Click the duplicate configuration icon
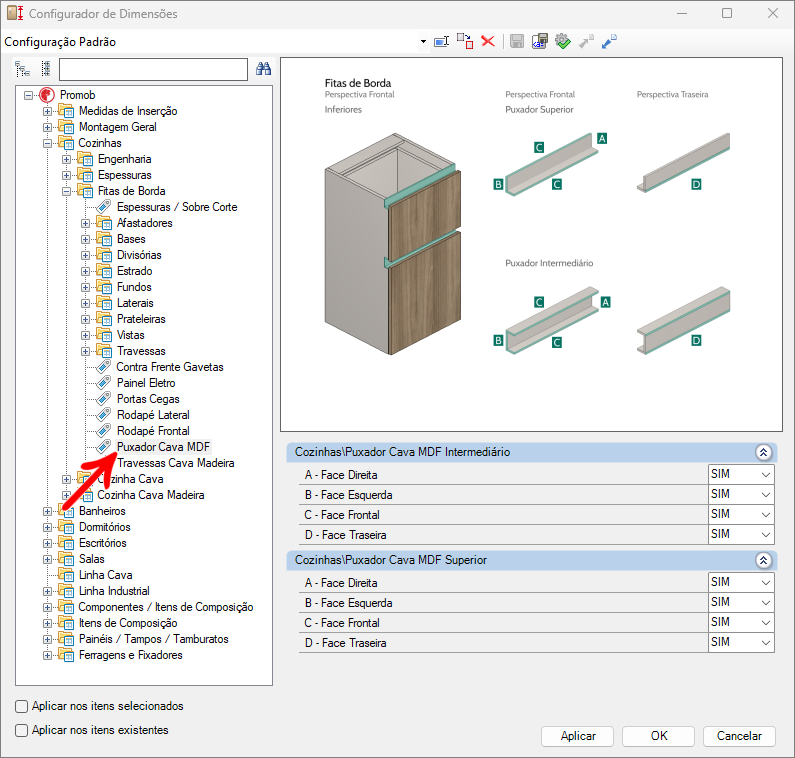 point(464,41)
